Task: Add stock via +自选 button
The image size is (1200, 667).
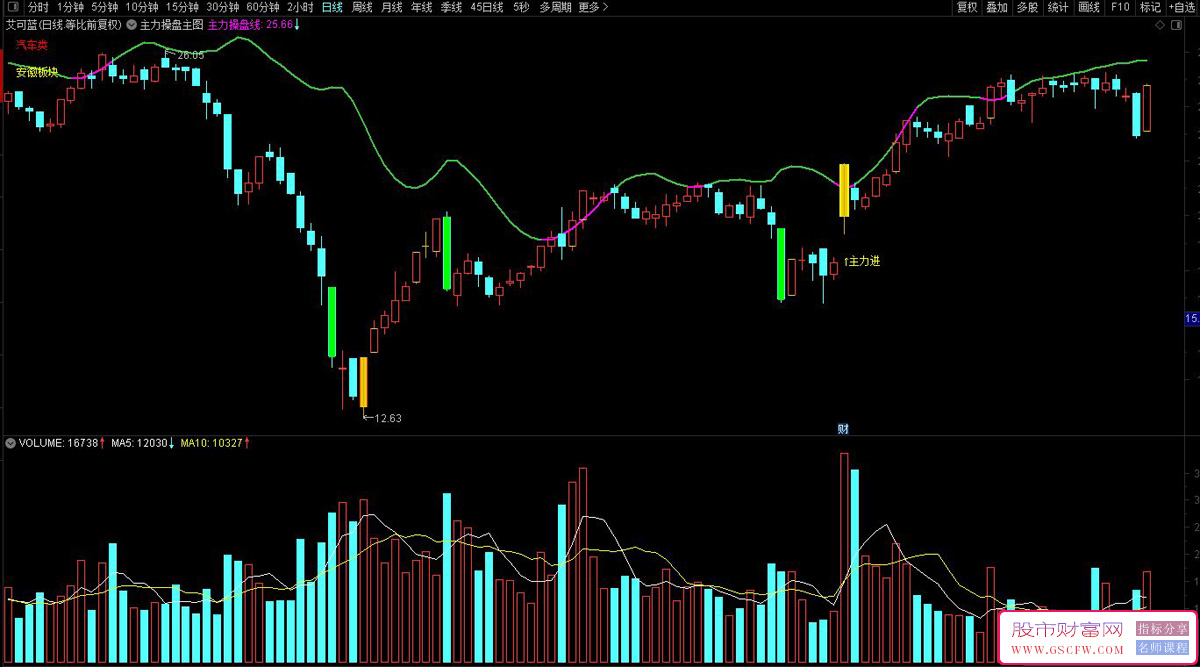Action: click(1180, 7)
